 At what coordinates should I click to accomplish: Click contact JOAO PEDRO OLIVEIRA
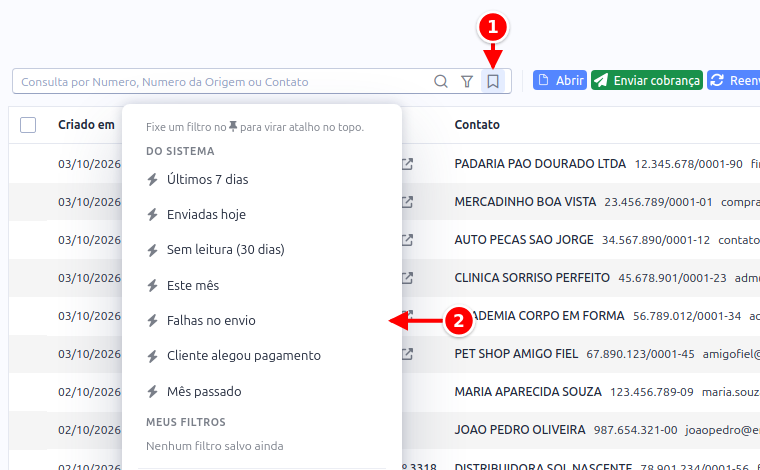[x=520, y=430]
